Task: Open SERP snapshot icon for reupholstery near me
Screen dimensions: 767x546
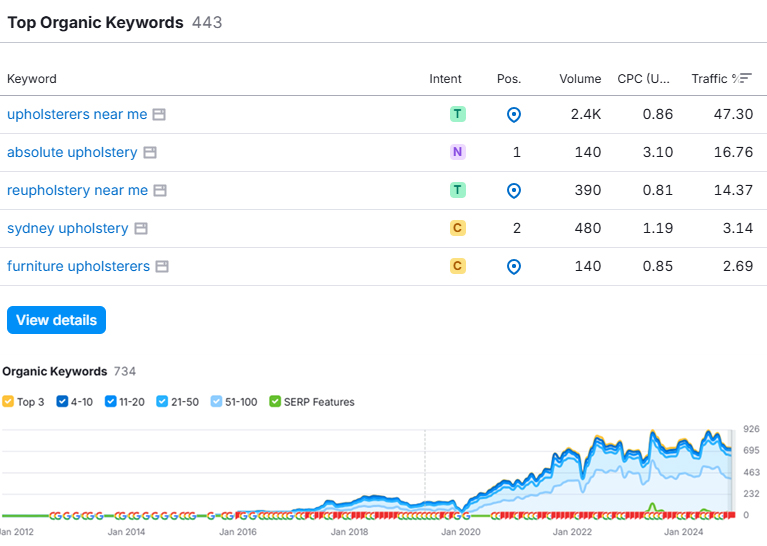Action: pyautogui.click(x=160, y=190)
